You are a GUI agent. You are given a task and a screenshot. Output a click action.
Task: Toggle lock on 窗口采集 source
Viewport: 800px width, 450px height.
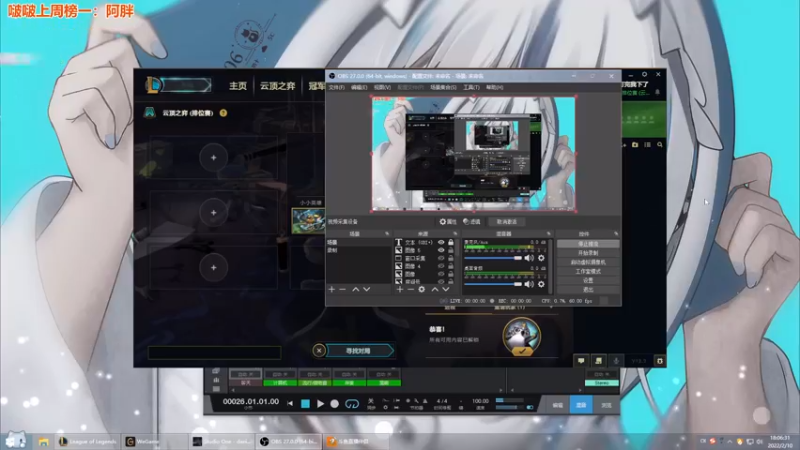pyautogui.click(x=451, y=258)
